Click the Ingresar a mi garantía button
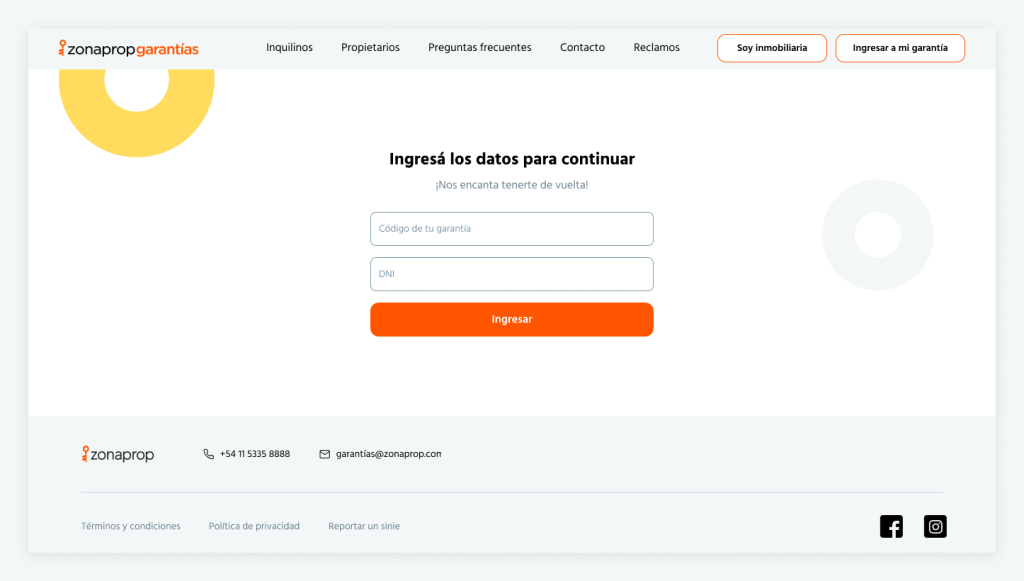Viewport: 1024px width, 581px height. (900, 48)
